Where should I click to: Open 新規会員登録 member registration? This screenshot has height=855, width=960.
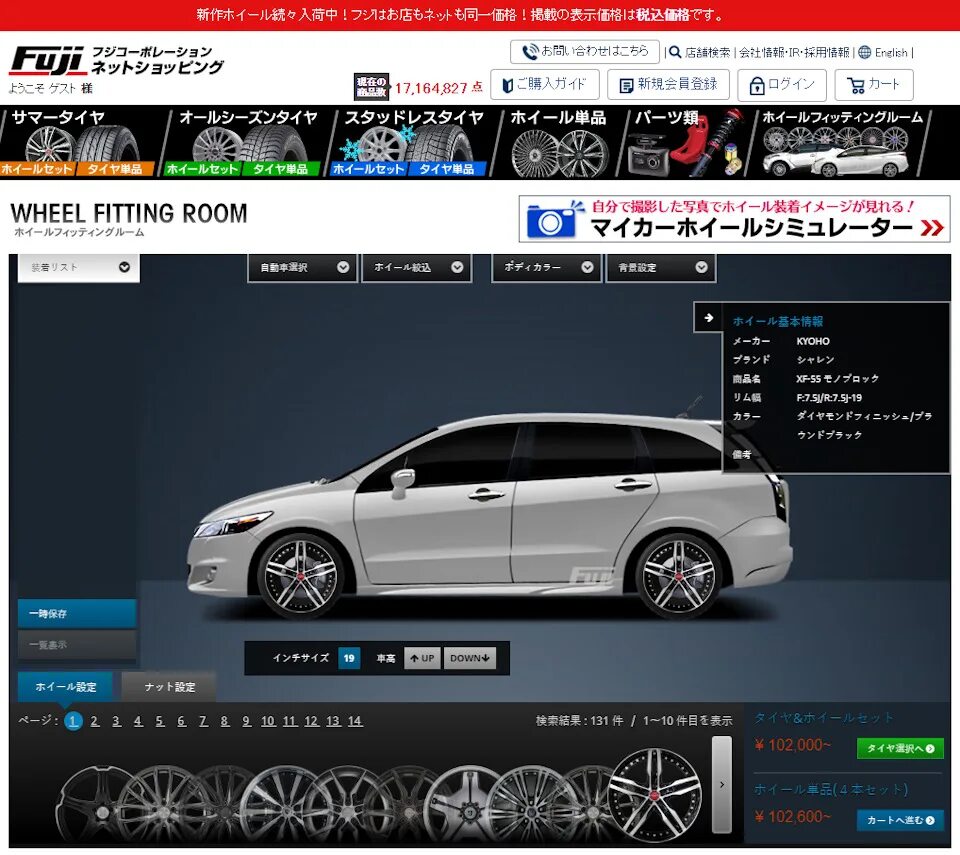point(669,85)
